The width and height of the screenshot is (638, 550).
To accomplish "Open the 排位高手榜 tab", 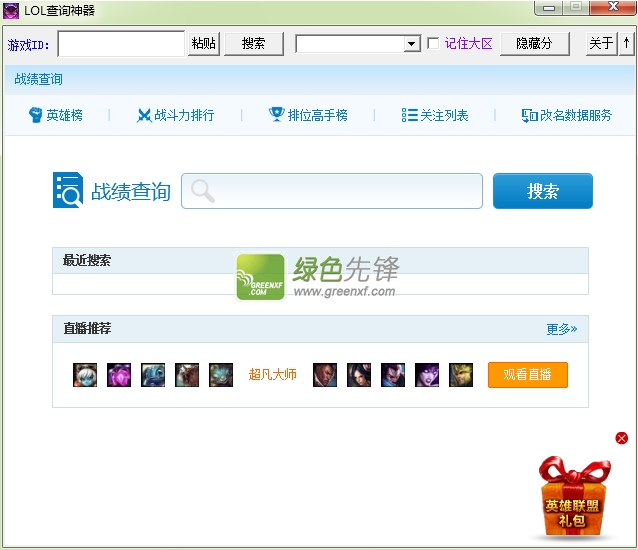I will pyautogui.click(x=308, y=115).
